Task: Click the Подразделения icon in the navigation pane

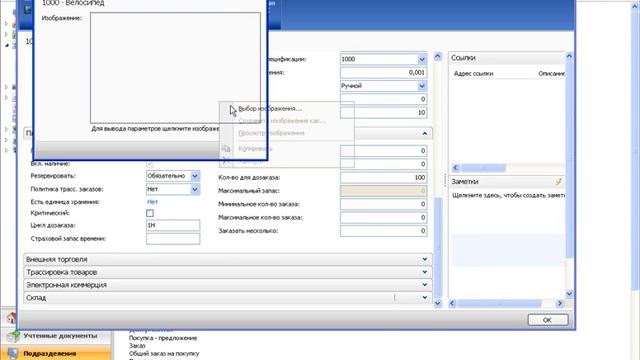Action: tap(13, 353)
